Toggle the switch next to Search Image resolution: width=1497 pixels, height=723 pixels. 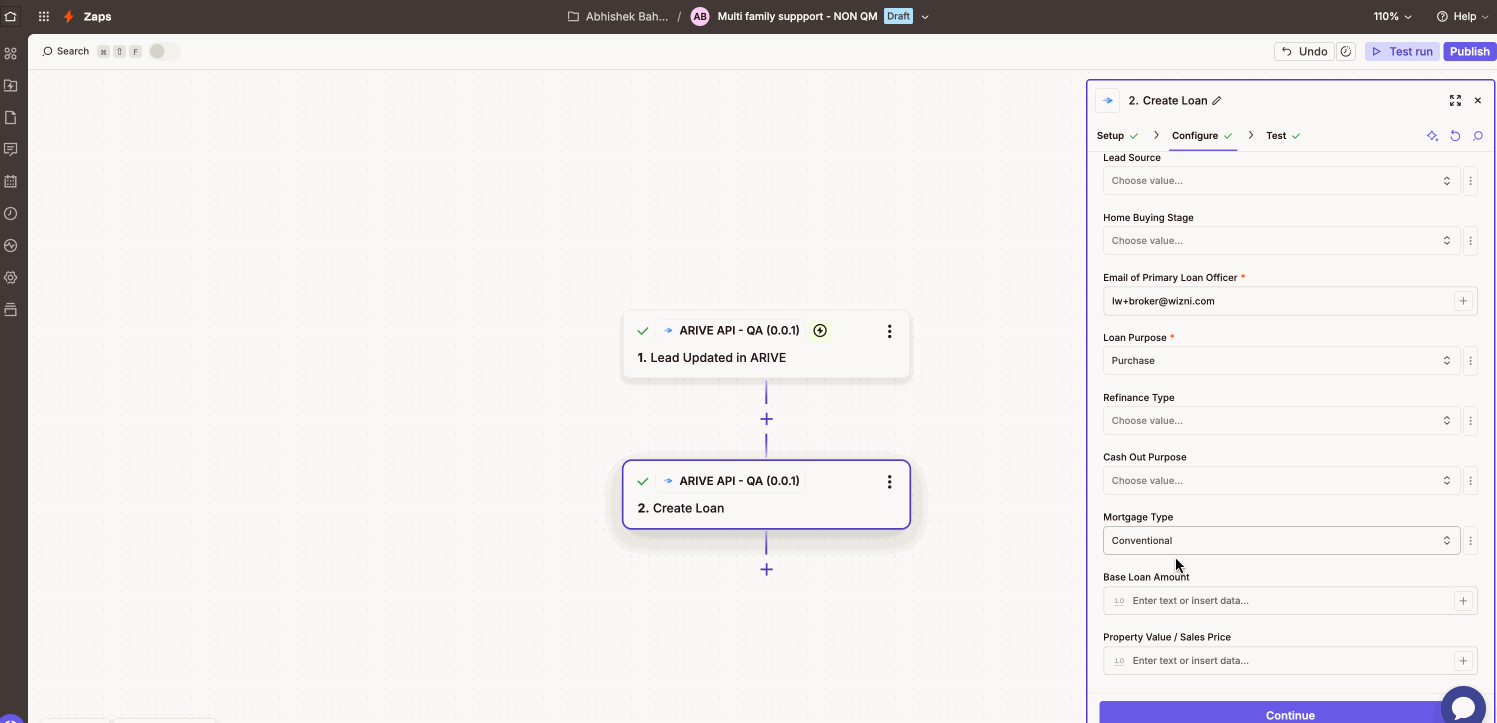click(x=164, y=51)
